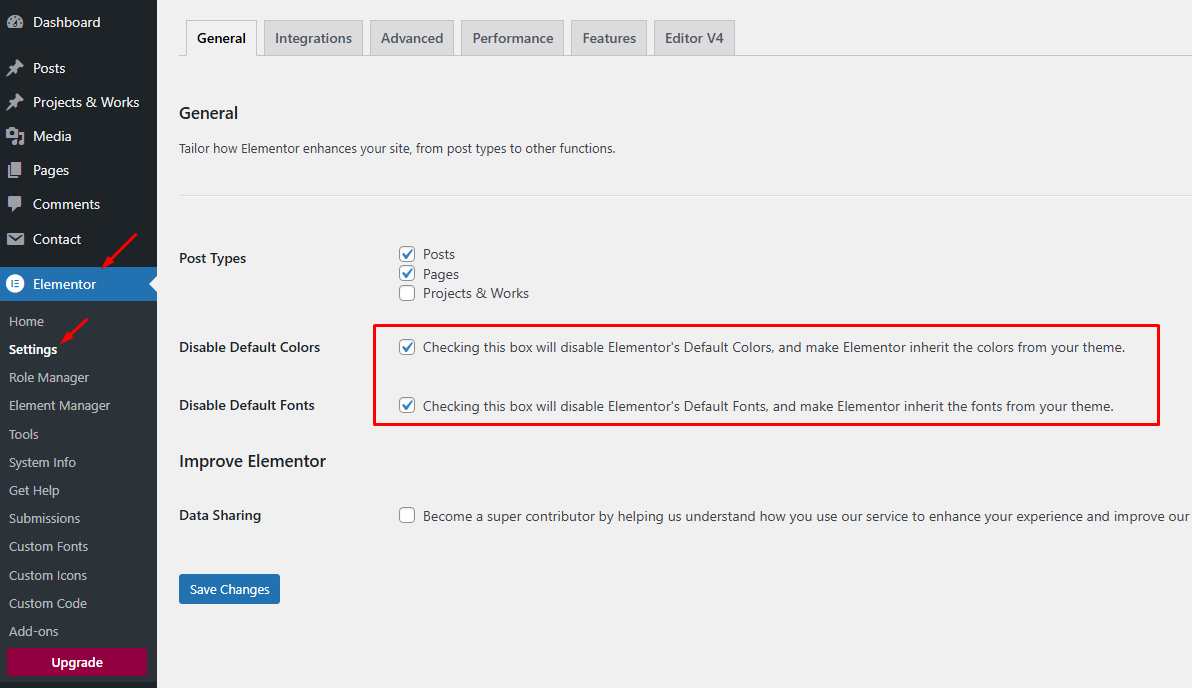Screen dimensions: 1192x688
Task: Open Dashboard from the admin menu
Action: [x=78, y=22]
